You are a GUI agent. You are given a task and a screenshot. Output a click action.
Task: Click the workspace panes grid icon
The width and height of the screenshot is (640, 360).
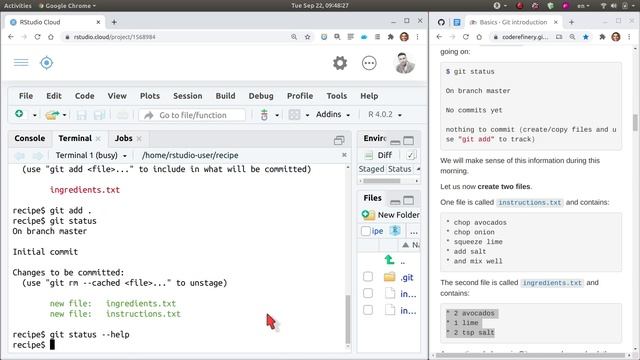pyautogui.click(x=294, y=115)
